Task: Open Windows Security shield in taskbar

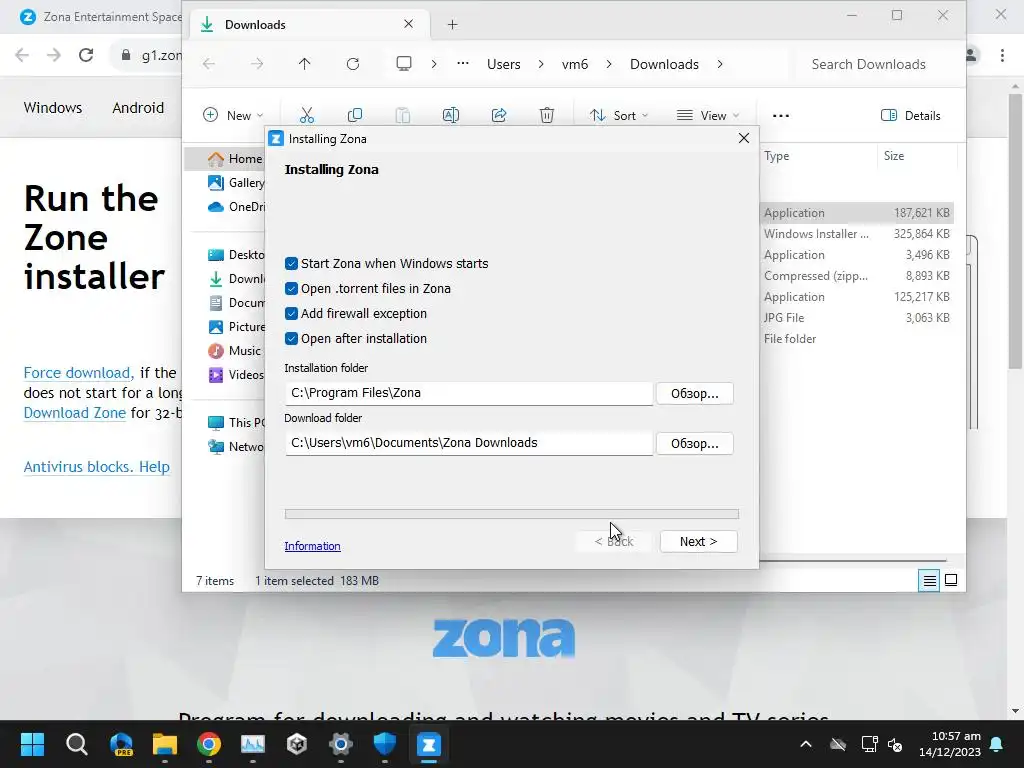Action: [385, 744]
